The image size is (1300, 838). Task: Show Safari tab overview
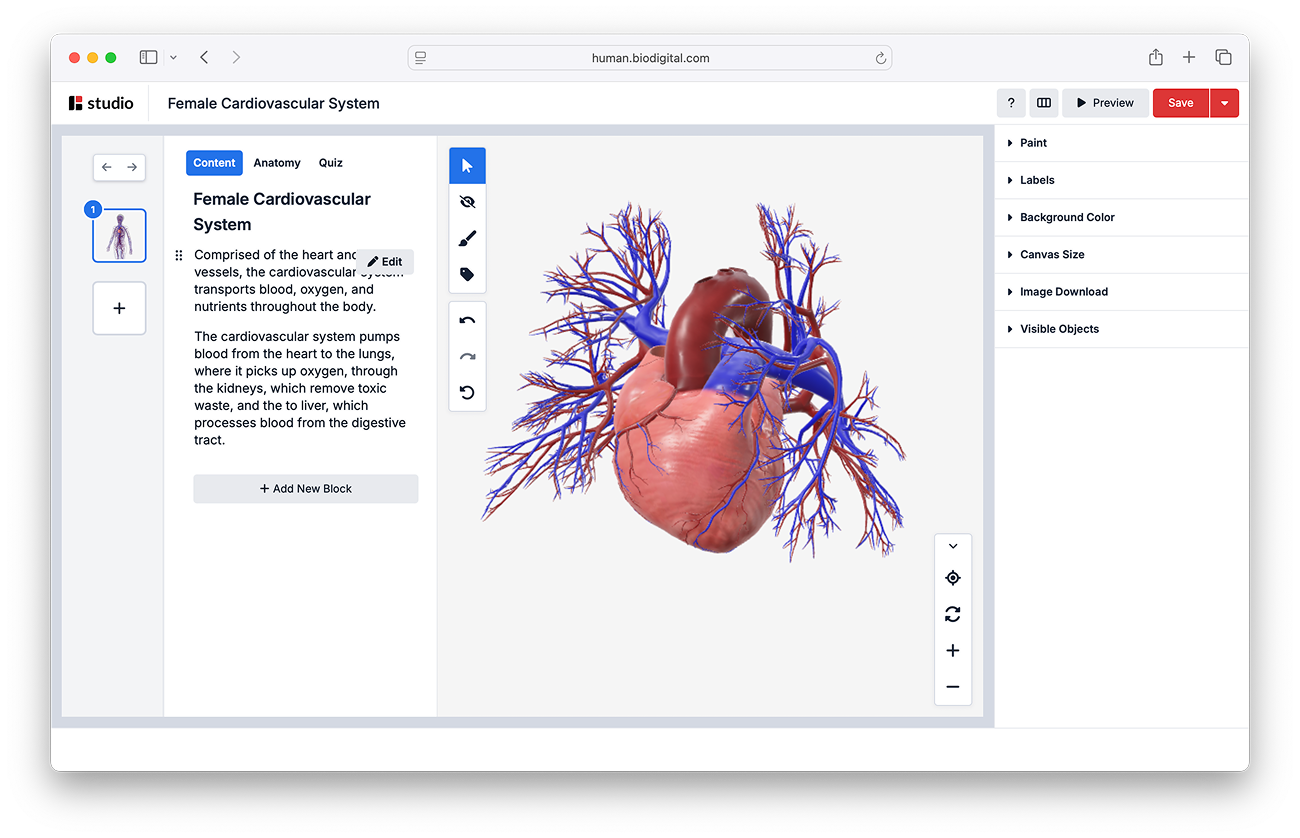pyautogui.click(x=1223, y=58)
